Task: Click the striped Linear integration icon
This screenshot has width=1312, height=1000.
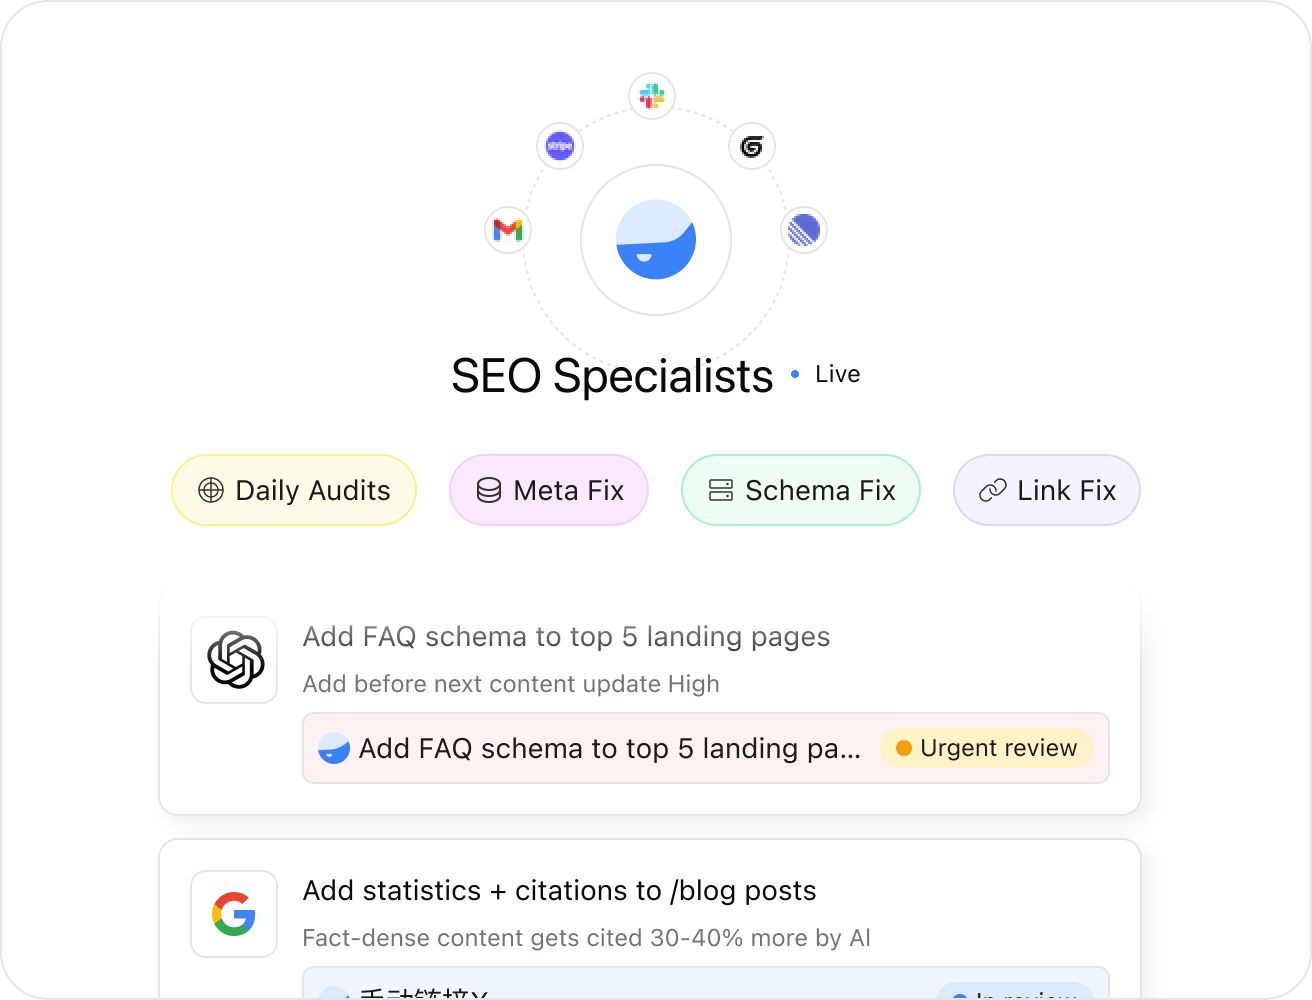Action: [x=804, y=229]
